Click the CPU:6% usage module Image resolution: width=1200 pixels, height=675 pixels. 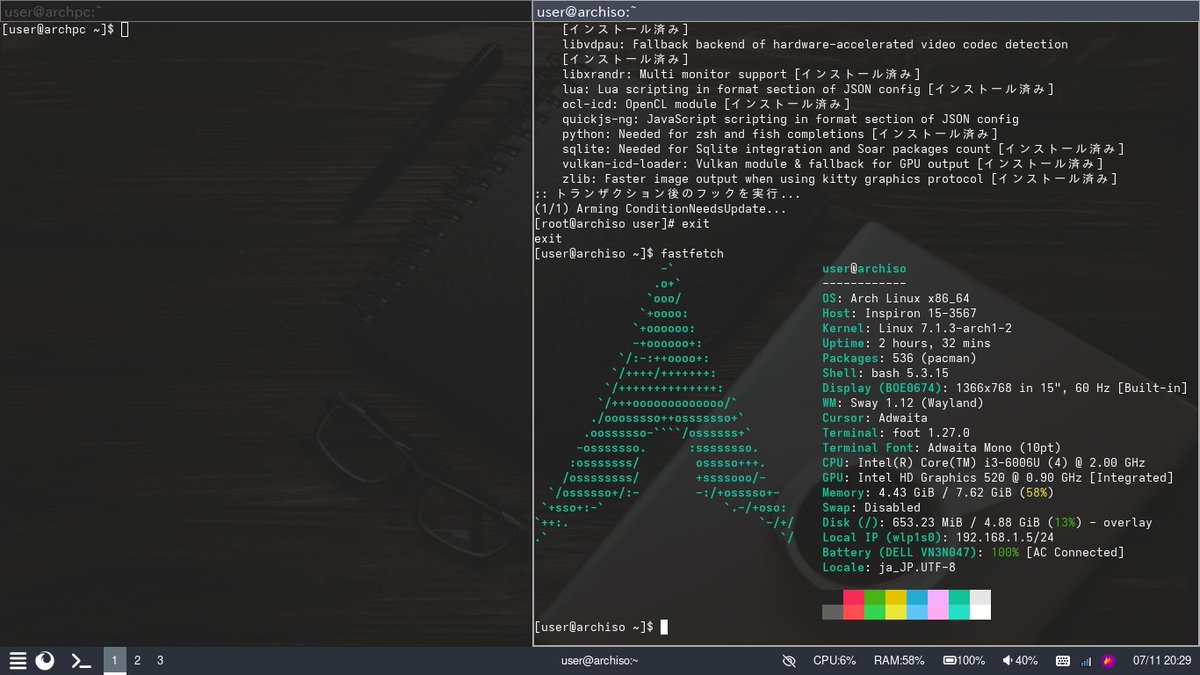pos(834,661)
